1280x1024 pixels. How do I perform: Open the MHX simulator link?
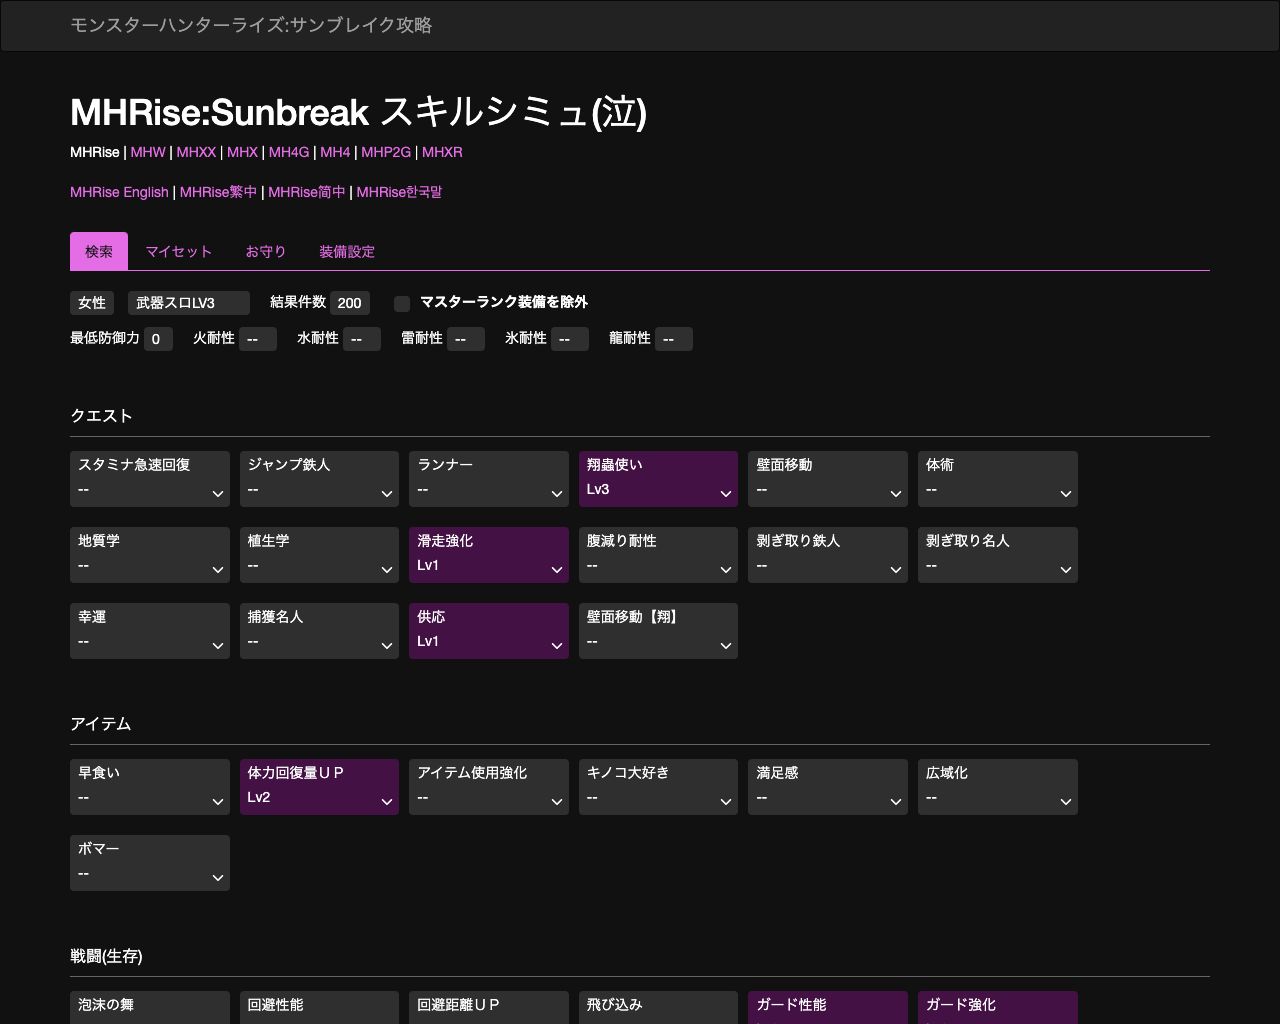pos(242,152)
